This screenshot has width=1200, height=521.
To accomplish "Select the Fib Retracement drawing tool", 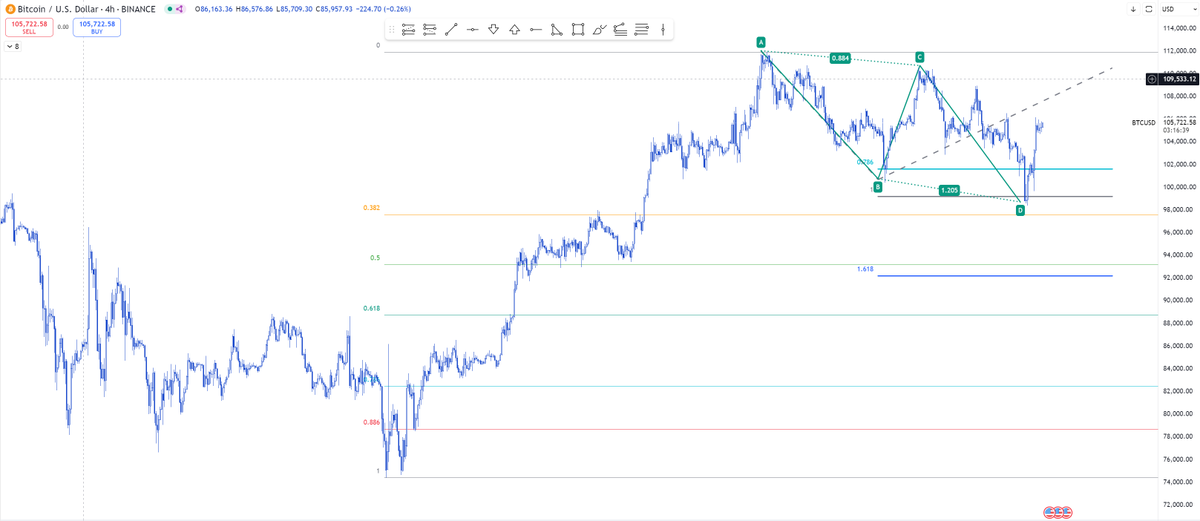I will tap(408, 30).
